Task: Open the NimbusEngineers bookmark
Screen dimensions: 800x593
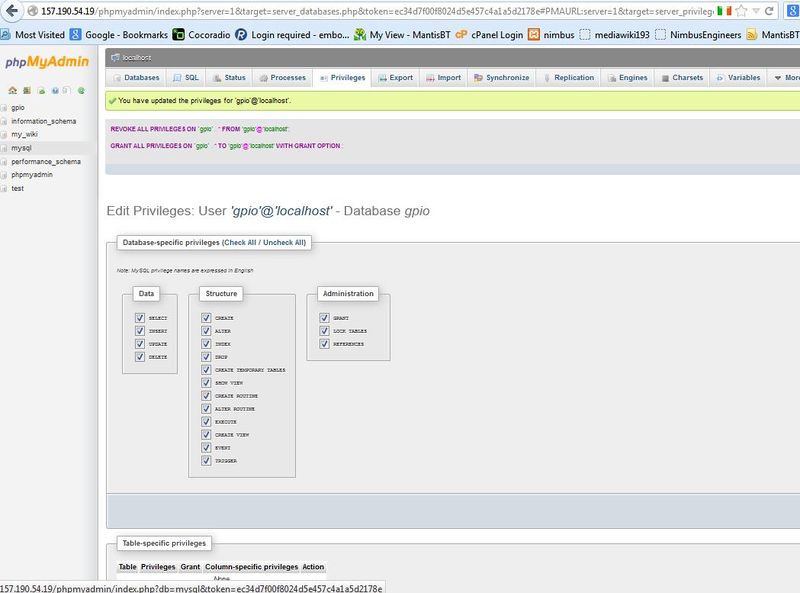Action: coord(698,35)
